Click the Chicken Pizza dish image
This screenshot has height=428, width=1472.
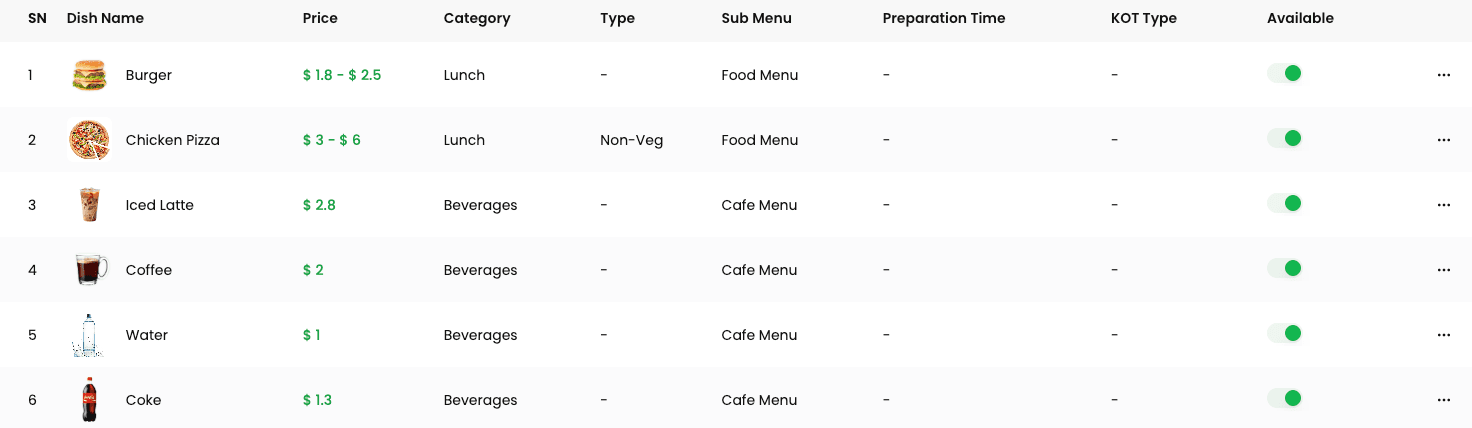pyautogui.click(x=89, y=140)
